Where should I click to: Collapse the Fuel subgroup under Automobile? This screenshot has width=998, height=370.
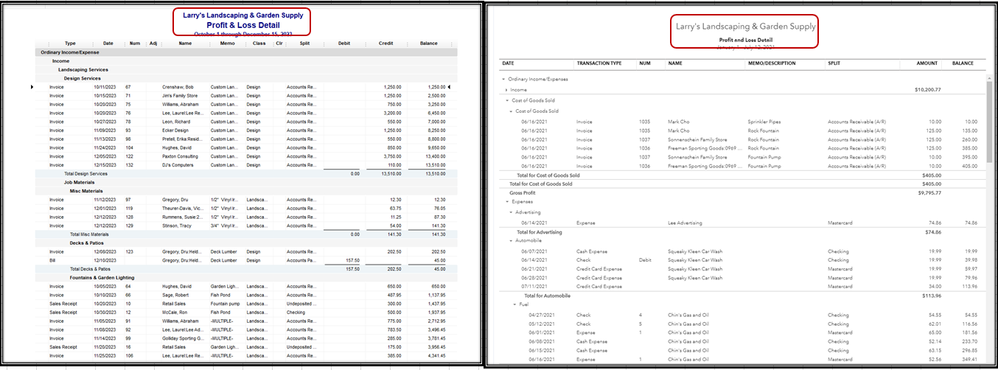tap(514, 304)
